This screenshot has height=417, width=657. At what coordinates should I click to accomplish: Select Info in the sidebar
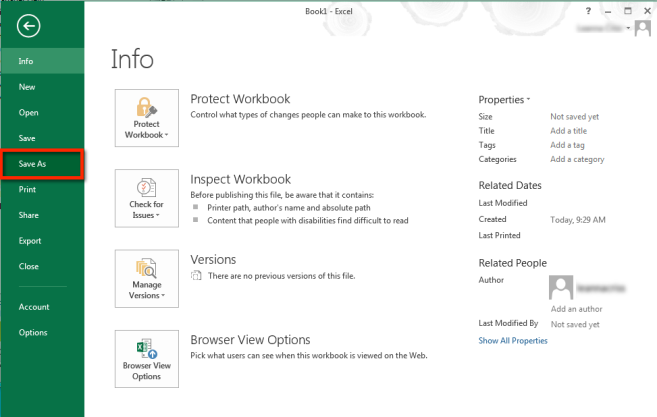(x=42, y=61)
